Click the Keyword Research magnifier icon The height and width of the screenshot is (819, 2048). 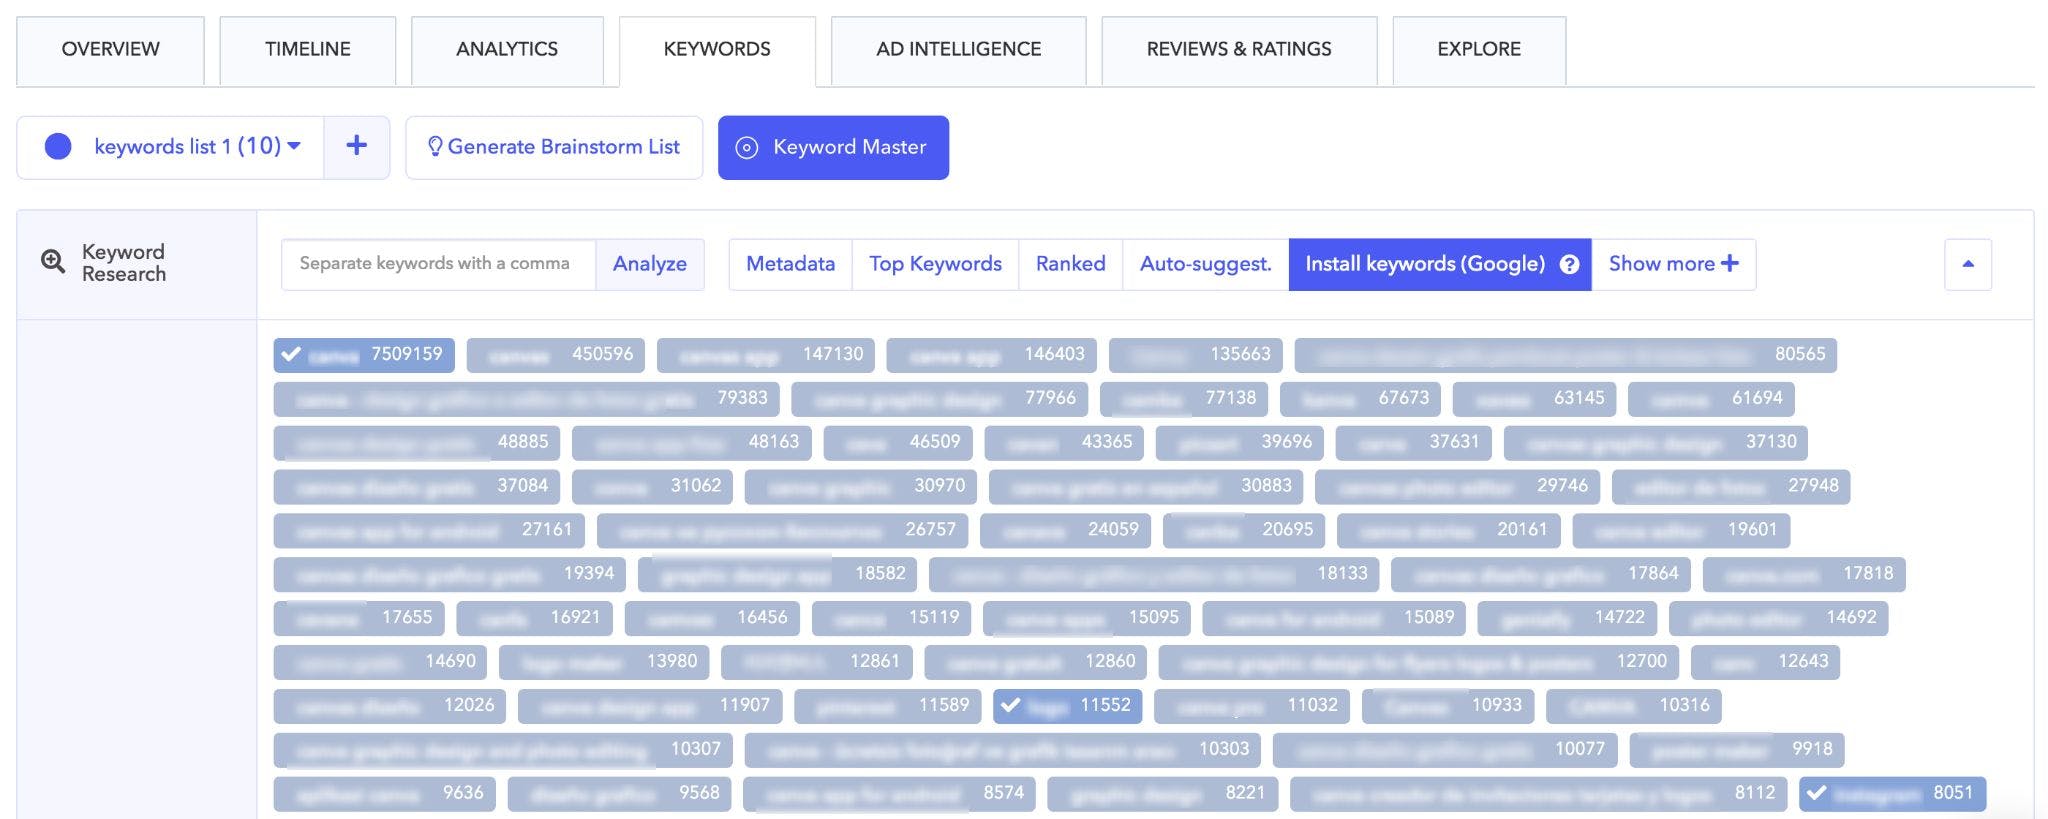click(x=52, y=262)
